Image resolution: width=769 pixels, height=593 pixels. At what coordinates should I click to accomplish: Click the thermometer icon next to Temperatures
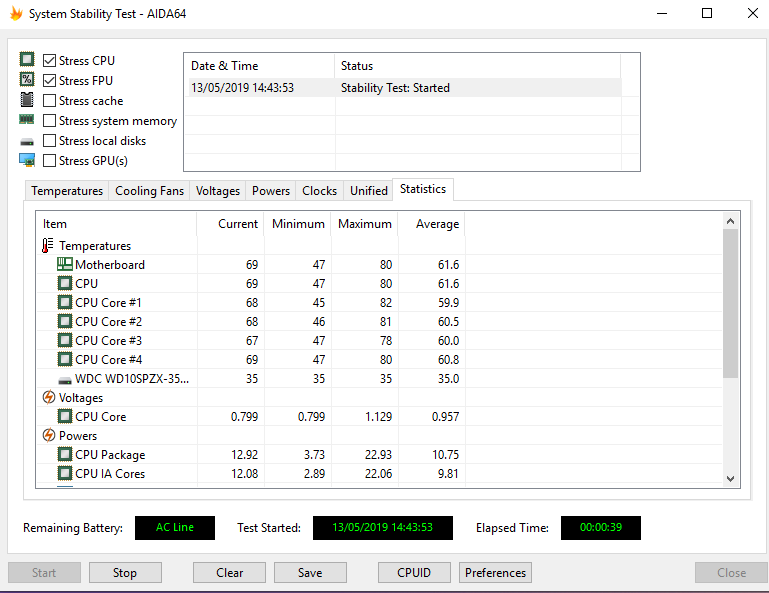tap(48, 245)
